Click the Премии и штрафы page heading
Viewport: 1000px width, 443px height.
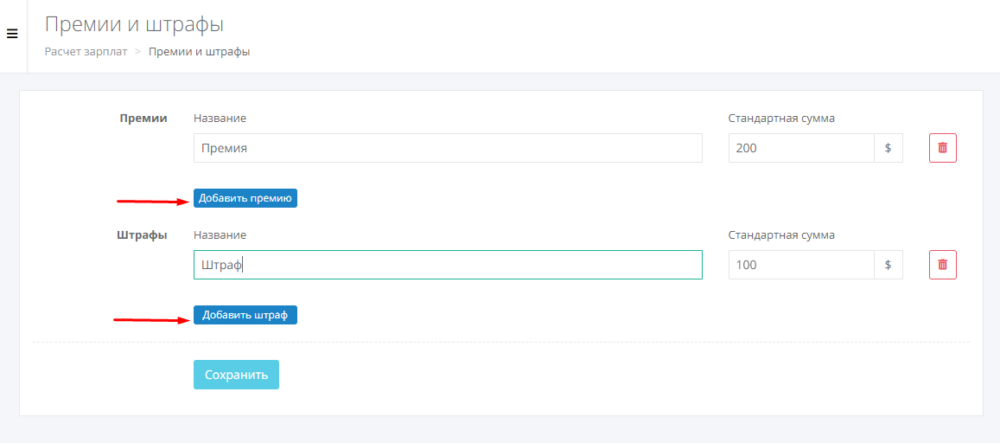point(134,25)
